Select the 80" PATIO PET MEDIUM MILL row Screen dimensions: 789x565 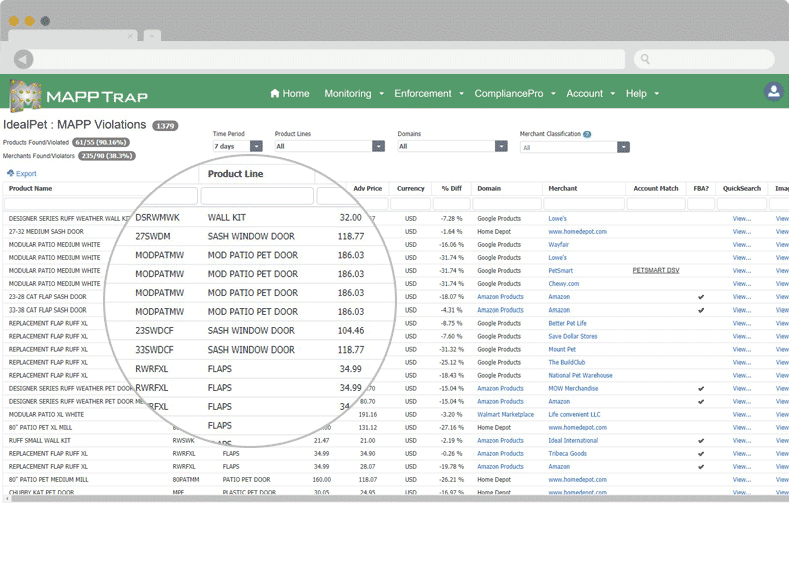point(394,480)
